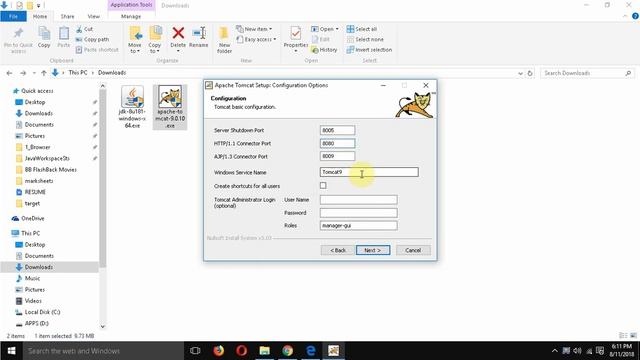The image size is (640, 360).
Task: Go back with the Back arrow
Action: point(9,73)
